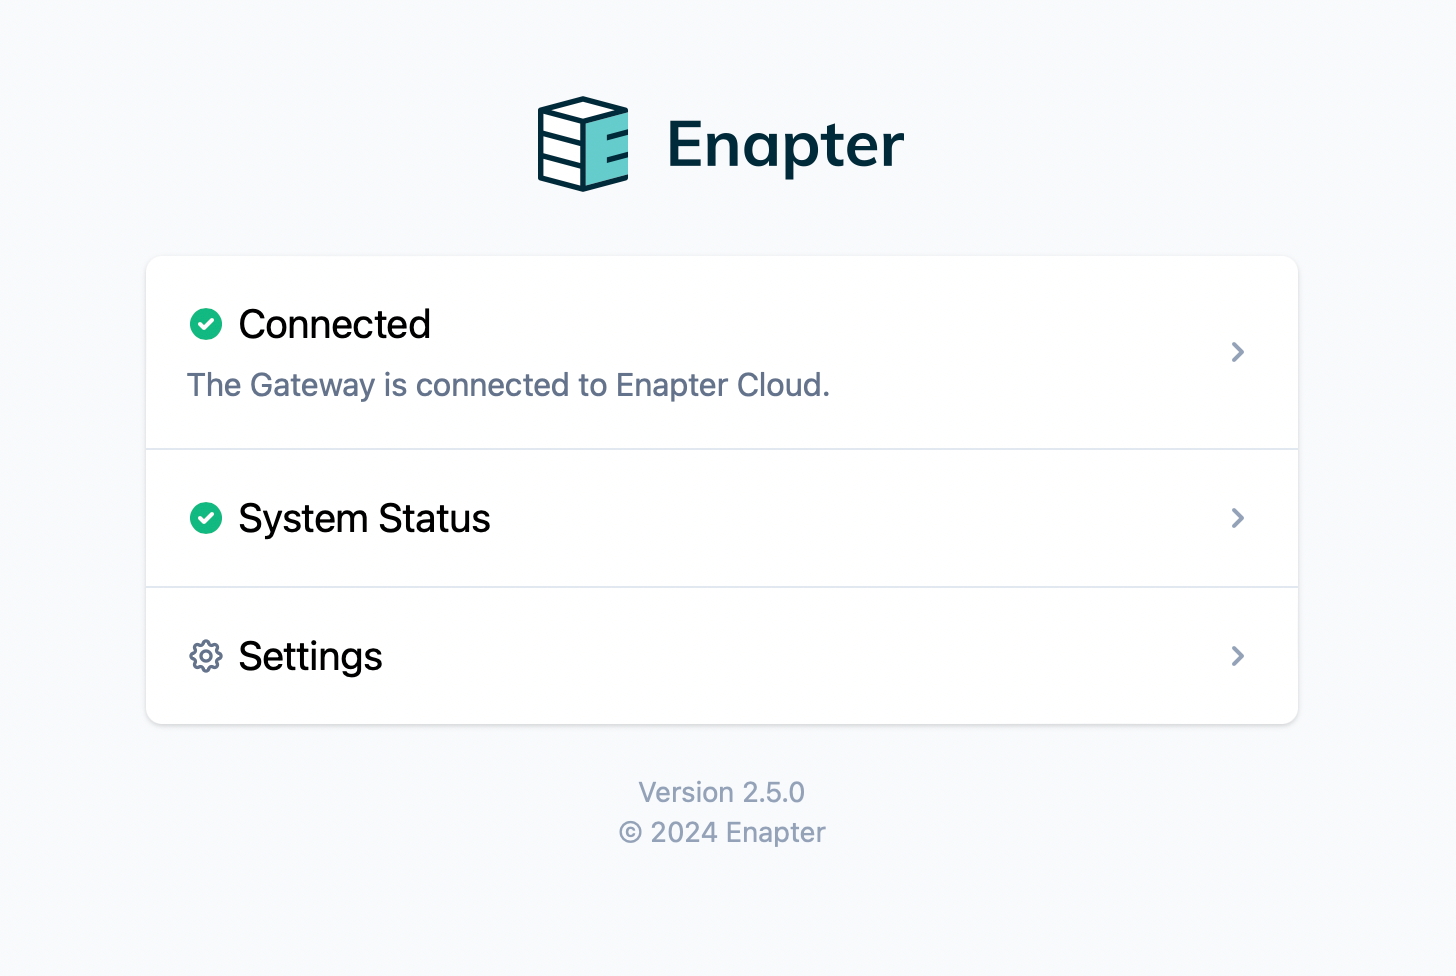Open Settings via the chevron arrow
The width and height of the screenshot is (1456, 976).
click(1238, 656)
